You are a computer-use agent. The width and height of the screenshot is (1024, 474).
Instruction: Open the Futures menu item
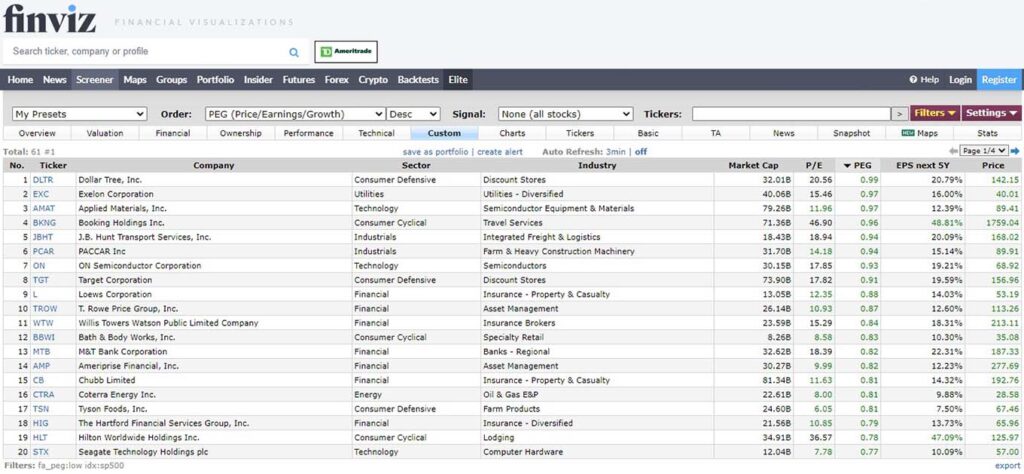[298, 80]
